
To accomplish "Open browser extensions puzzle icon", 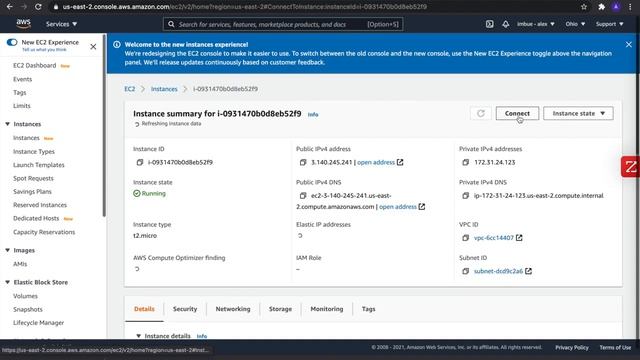I will point(601,7).
